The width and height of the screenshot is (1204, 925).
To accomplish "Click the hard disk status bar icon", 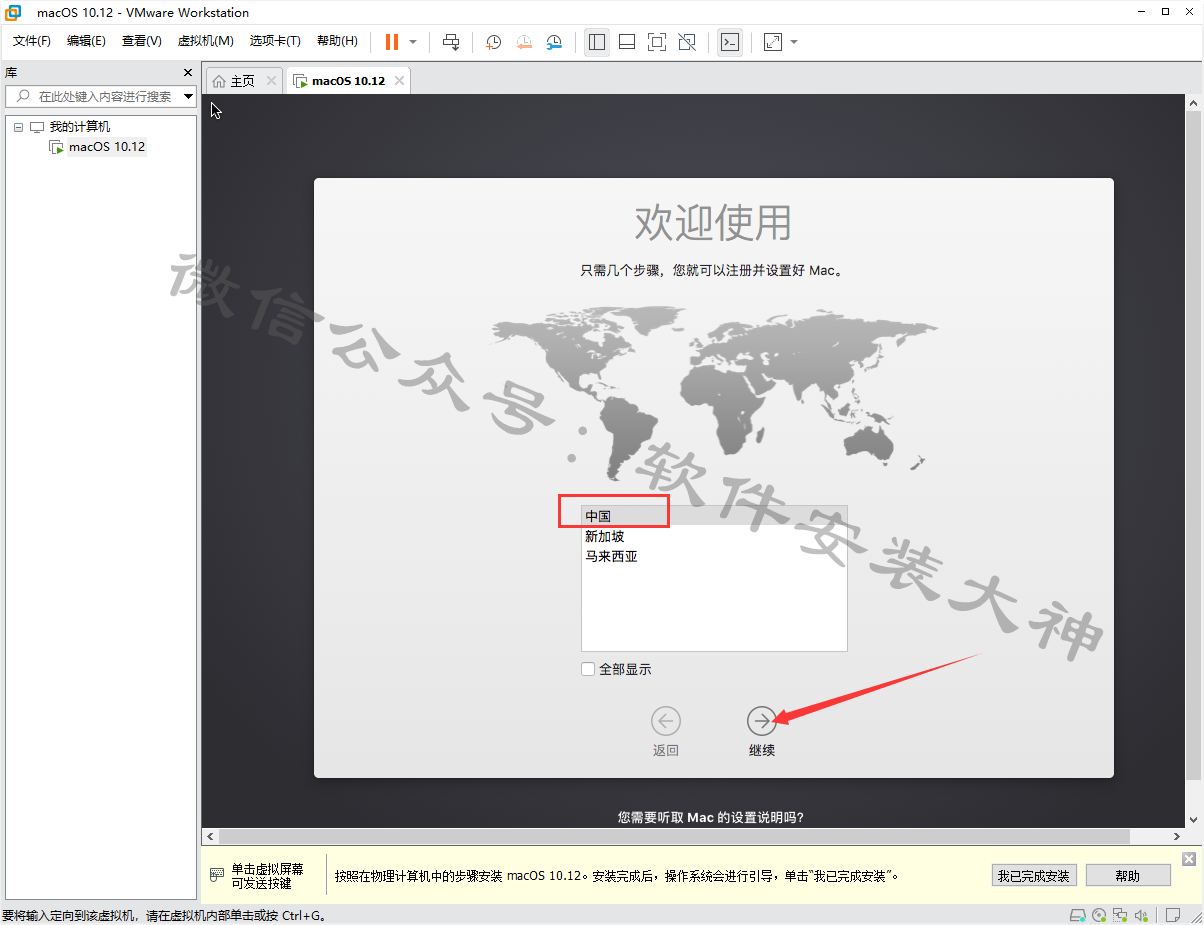I will [x=1077, y=915].
